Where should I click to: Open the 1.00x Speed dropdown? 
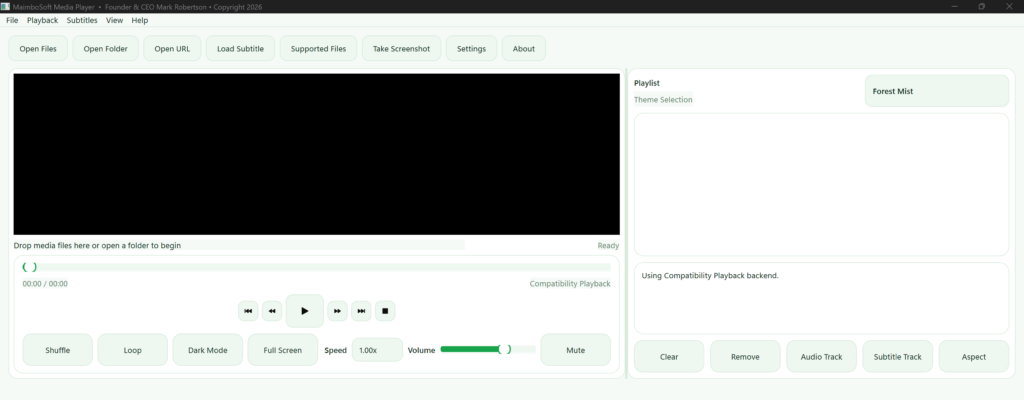pos(377,350)
